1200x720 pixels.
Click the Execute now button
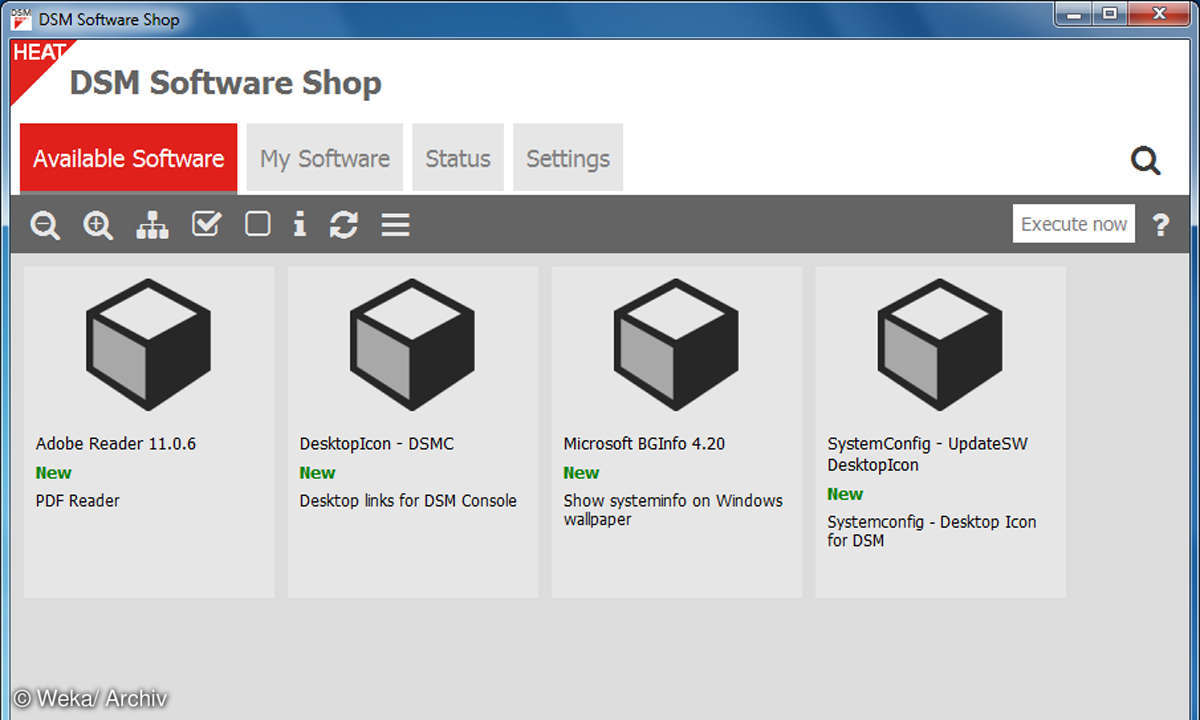[x=1074, y=224]
